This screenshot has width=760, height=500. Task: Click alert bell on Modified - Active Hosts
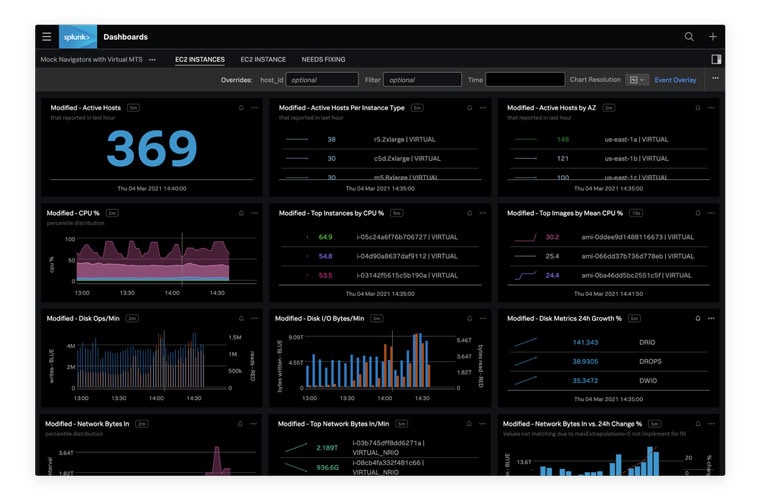click(x=241, y=108)
